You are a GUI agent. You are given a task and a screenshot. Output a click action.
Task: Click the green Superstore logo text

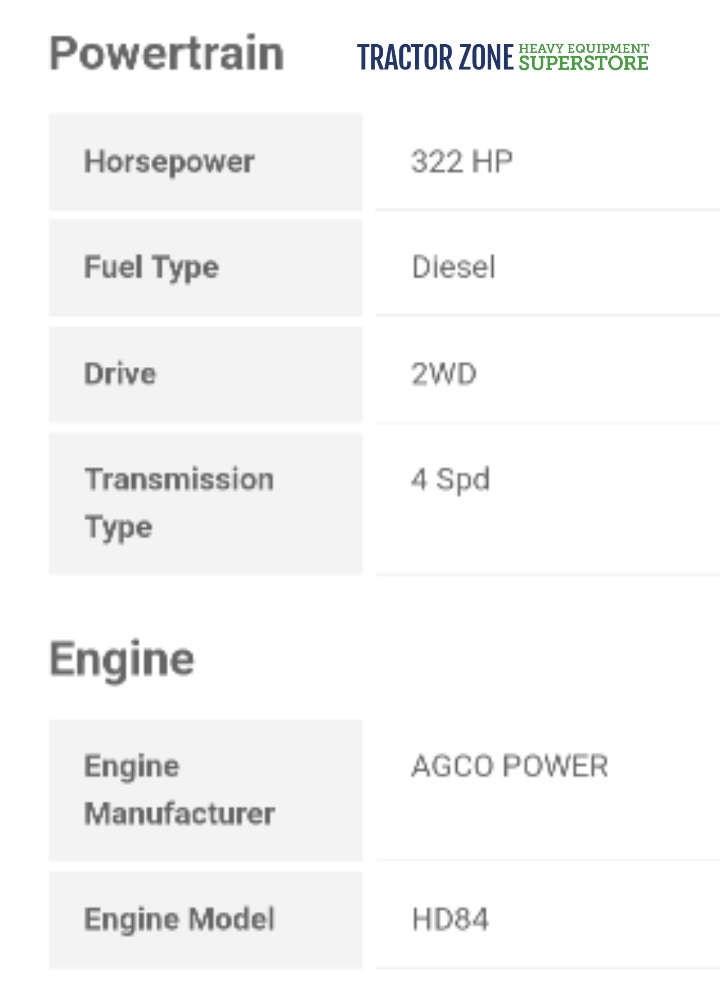(584, 63)
